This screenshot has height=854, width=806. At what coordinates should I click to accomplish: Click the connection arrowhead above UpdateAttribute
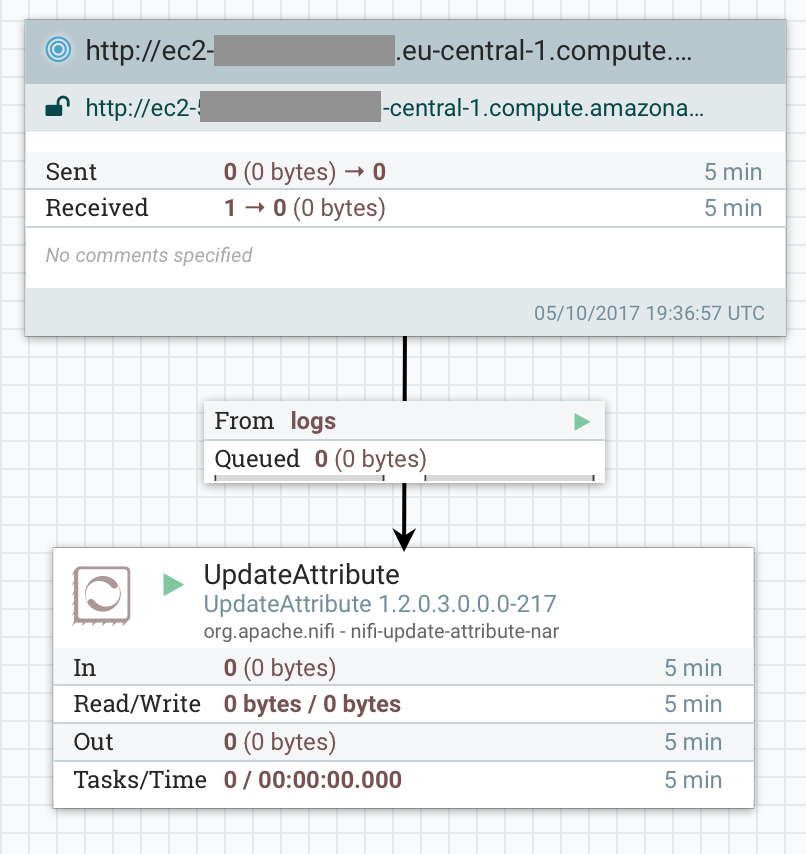coord(404,537)
